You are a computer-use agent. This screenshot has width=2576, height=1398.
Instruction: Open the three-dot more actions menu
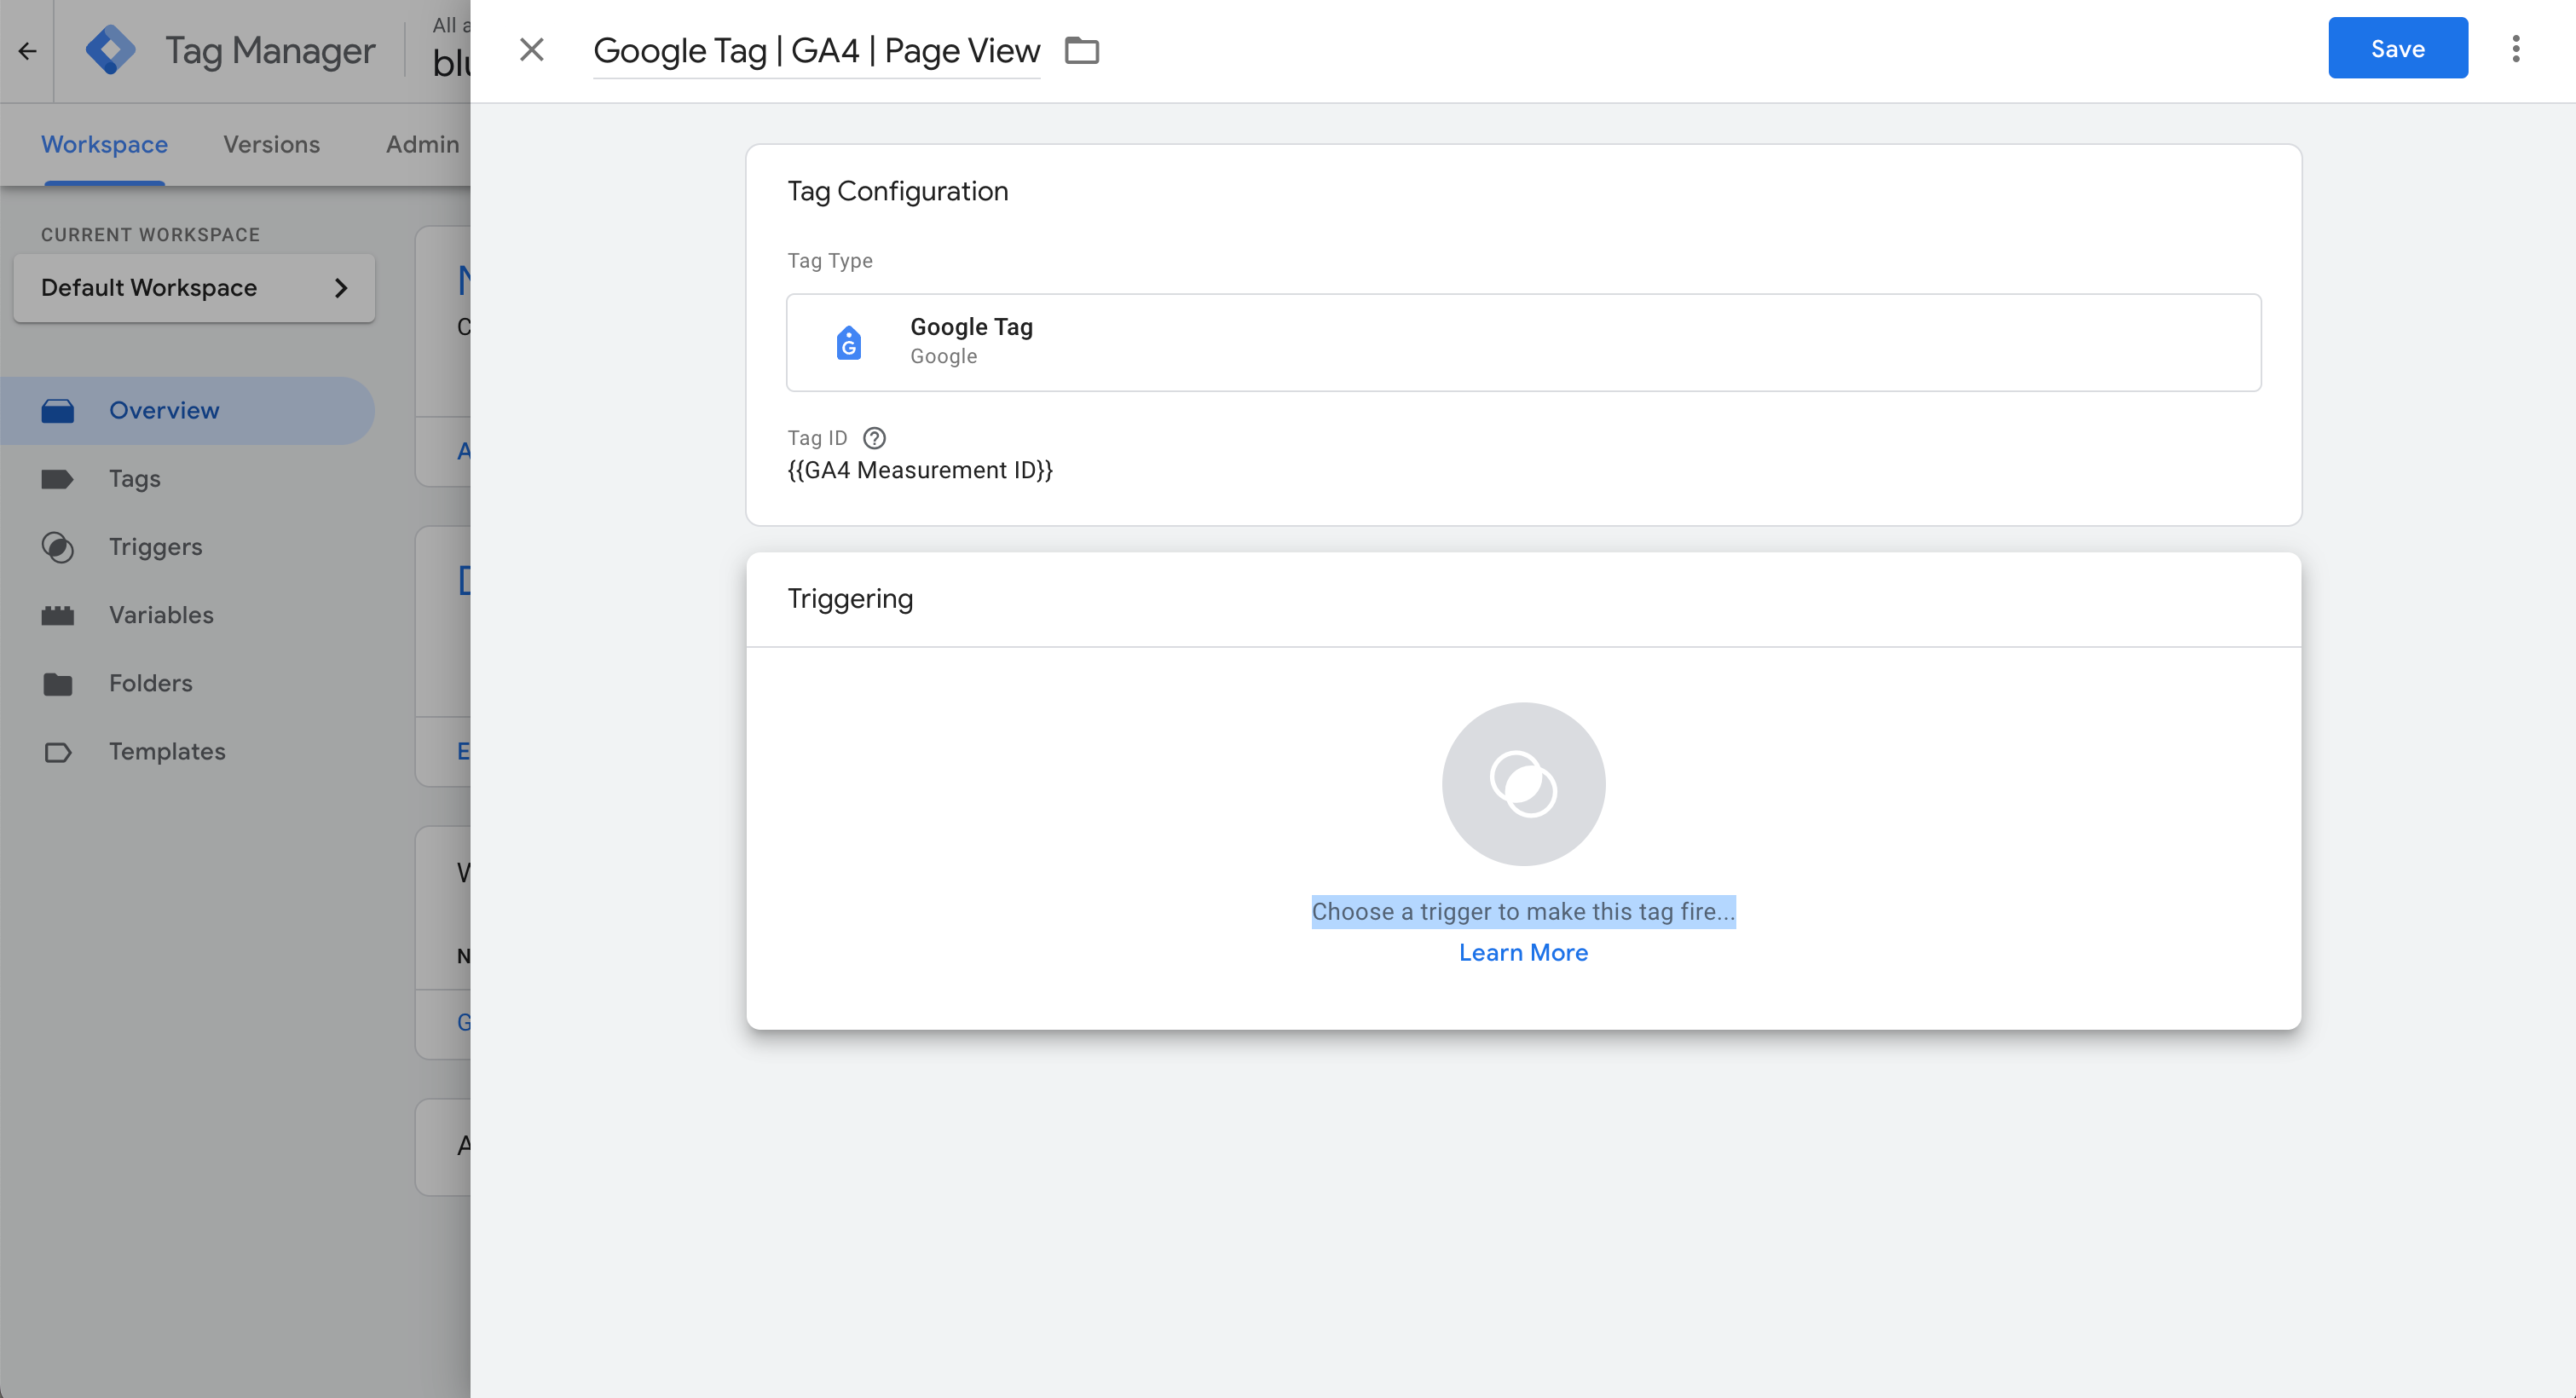click(2516, 49)
